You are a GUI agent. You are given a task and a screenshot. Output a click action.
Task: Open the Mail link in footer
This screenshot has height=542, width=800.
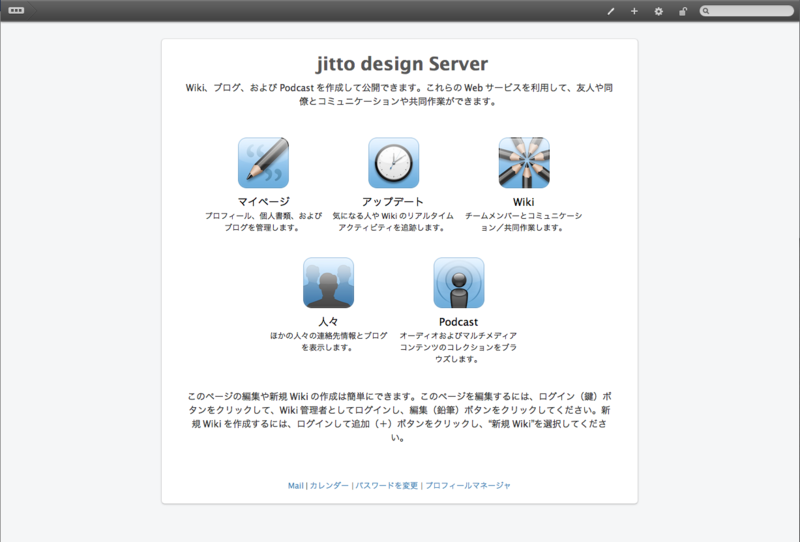pos(295,486)
